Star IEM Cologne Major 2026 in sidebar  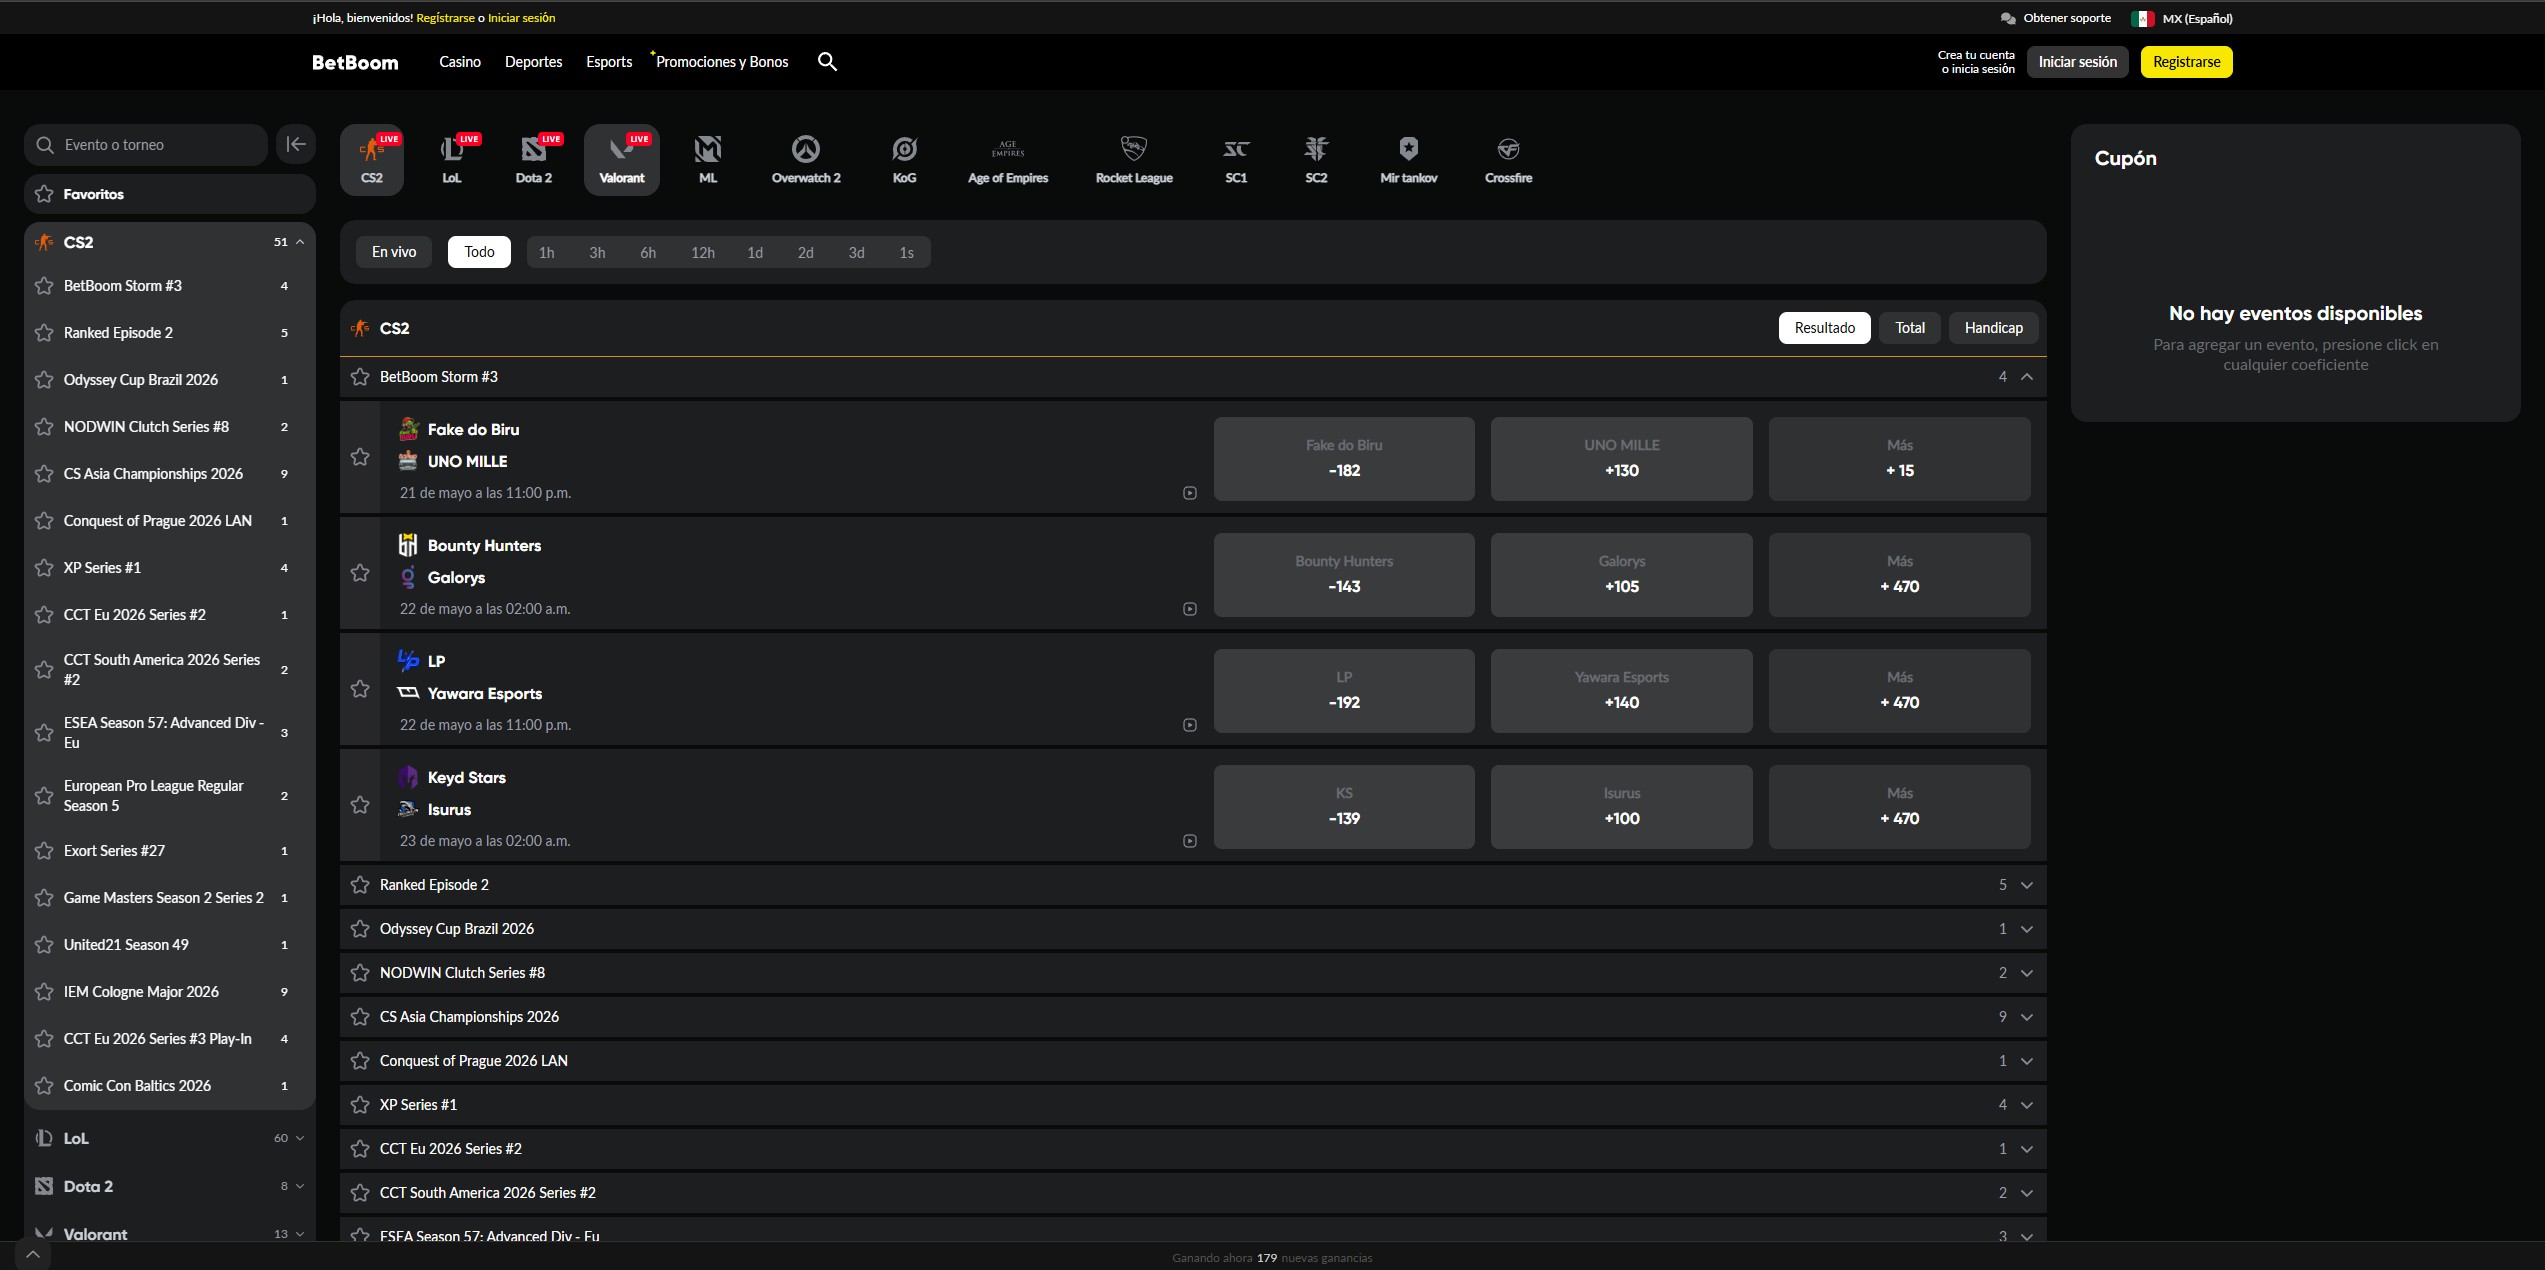(44, 992)
